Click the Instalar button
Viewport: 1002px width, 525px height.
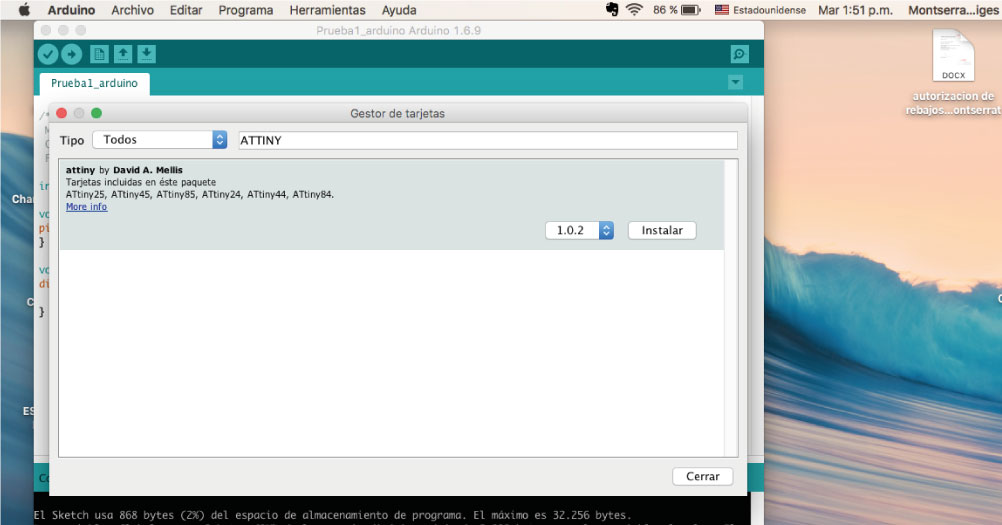click(x=662, y=231)
